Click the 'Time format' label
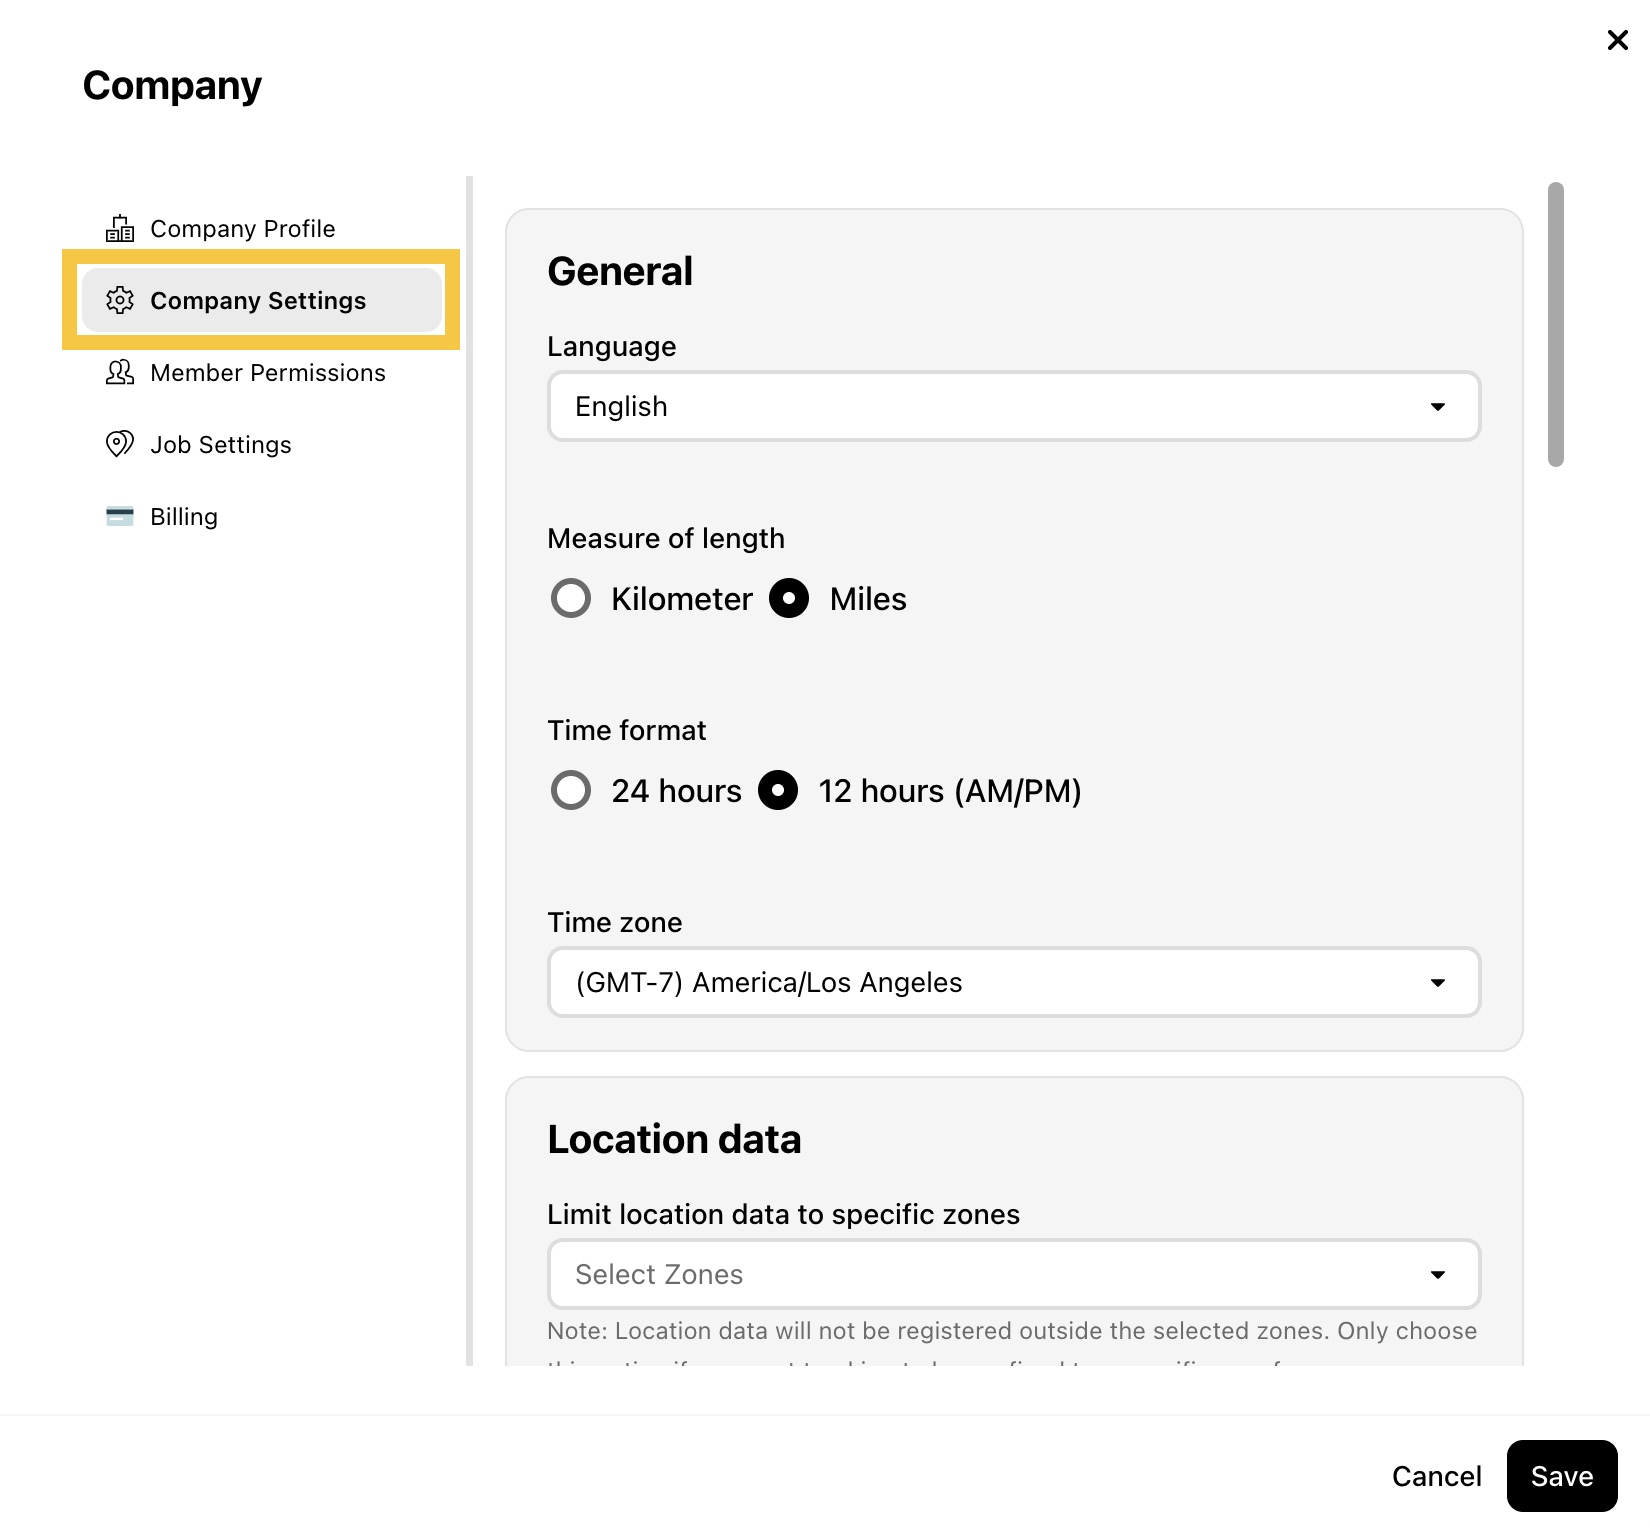 pyautogui.click(x=627, y=731)
